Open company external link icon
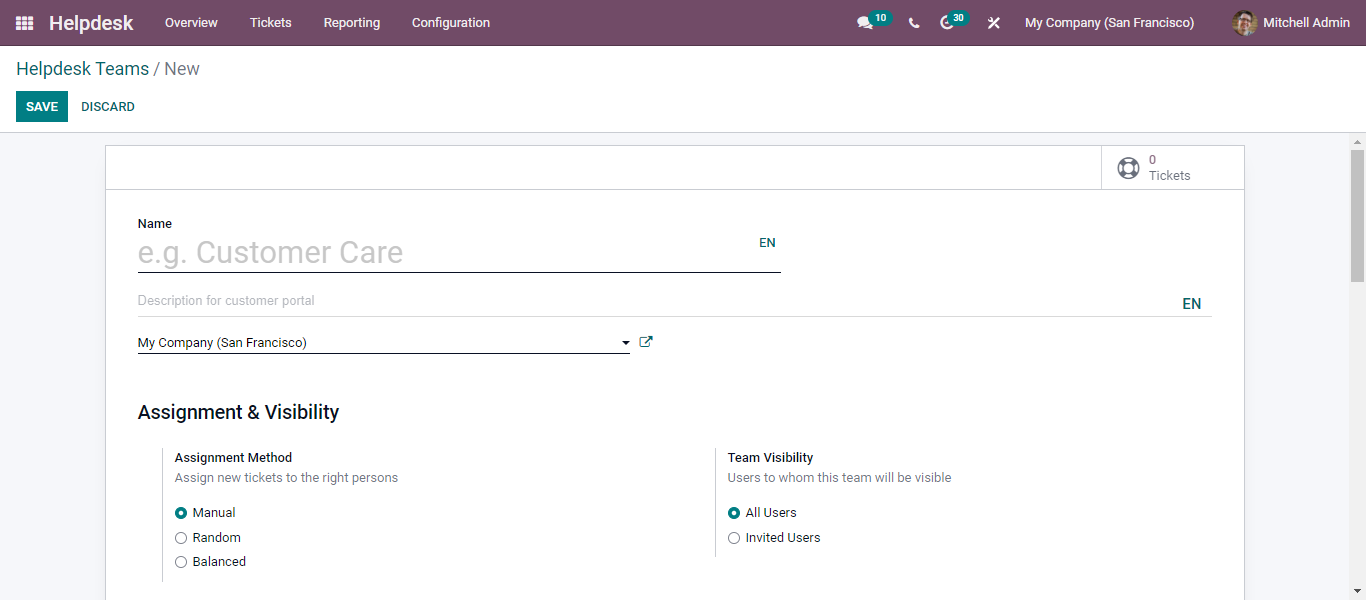 click(x=646, y=342)
